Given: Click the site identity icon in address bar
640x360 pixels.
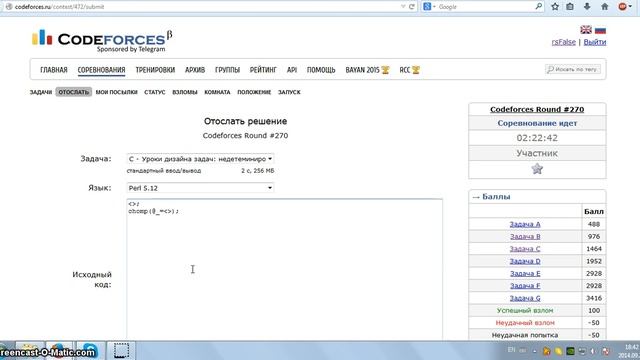Looking at the screenshot, I should coord(9,7).
